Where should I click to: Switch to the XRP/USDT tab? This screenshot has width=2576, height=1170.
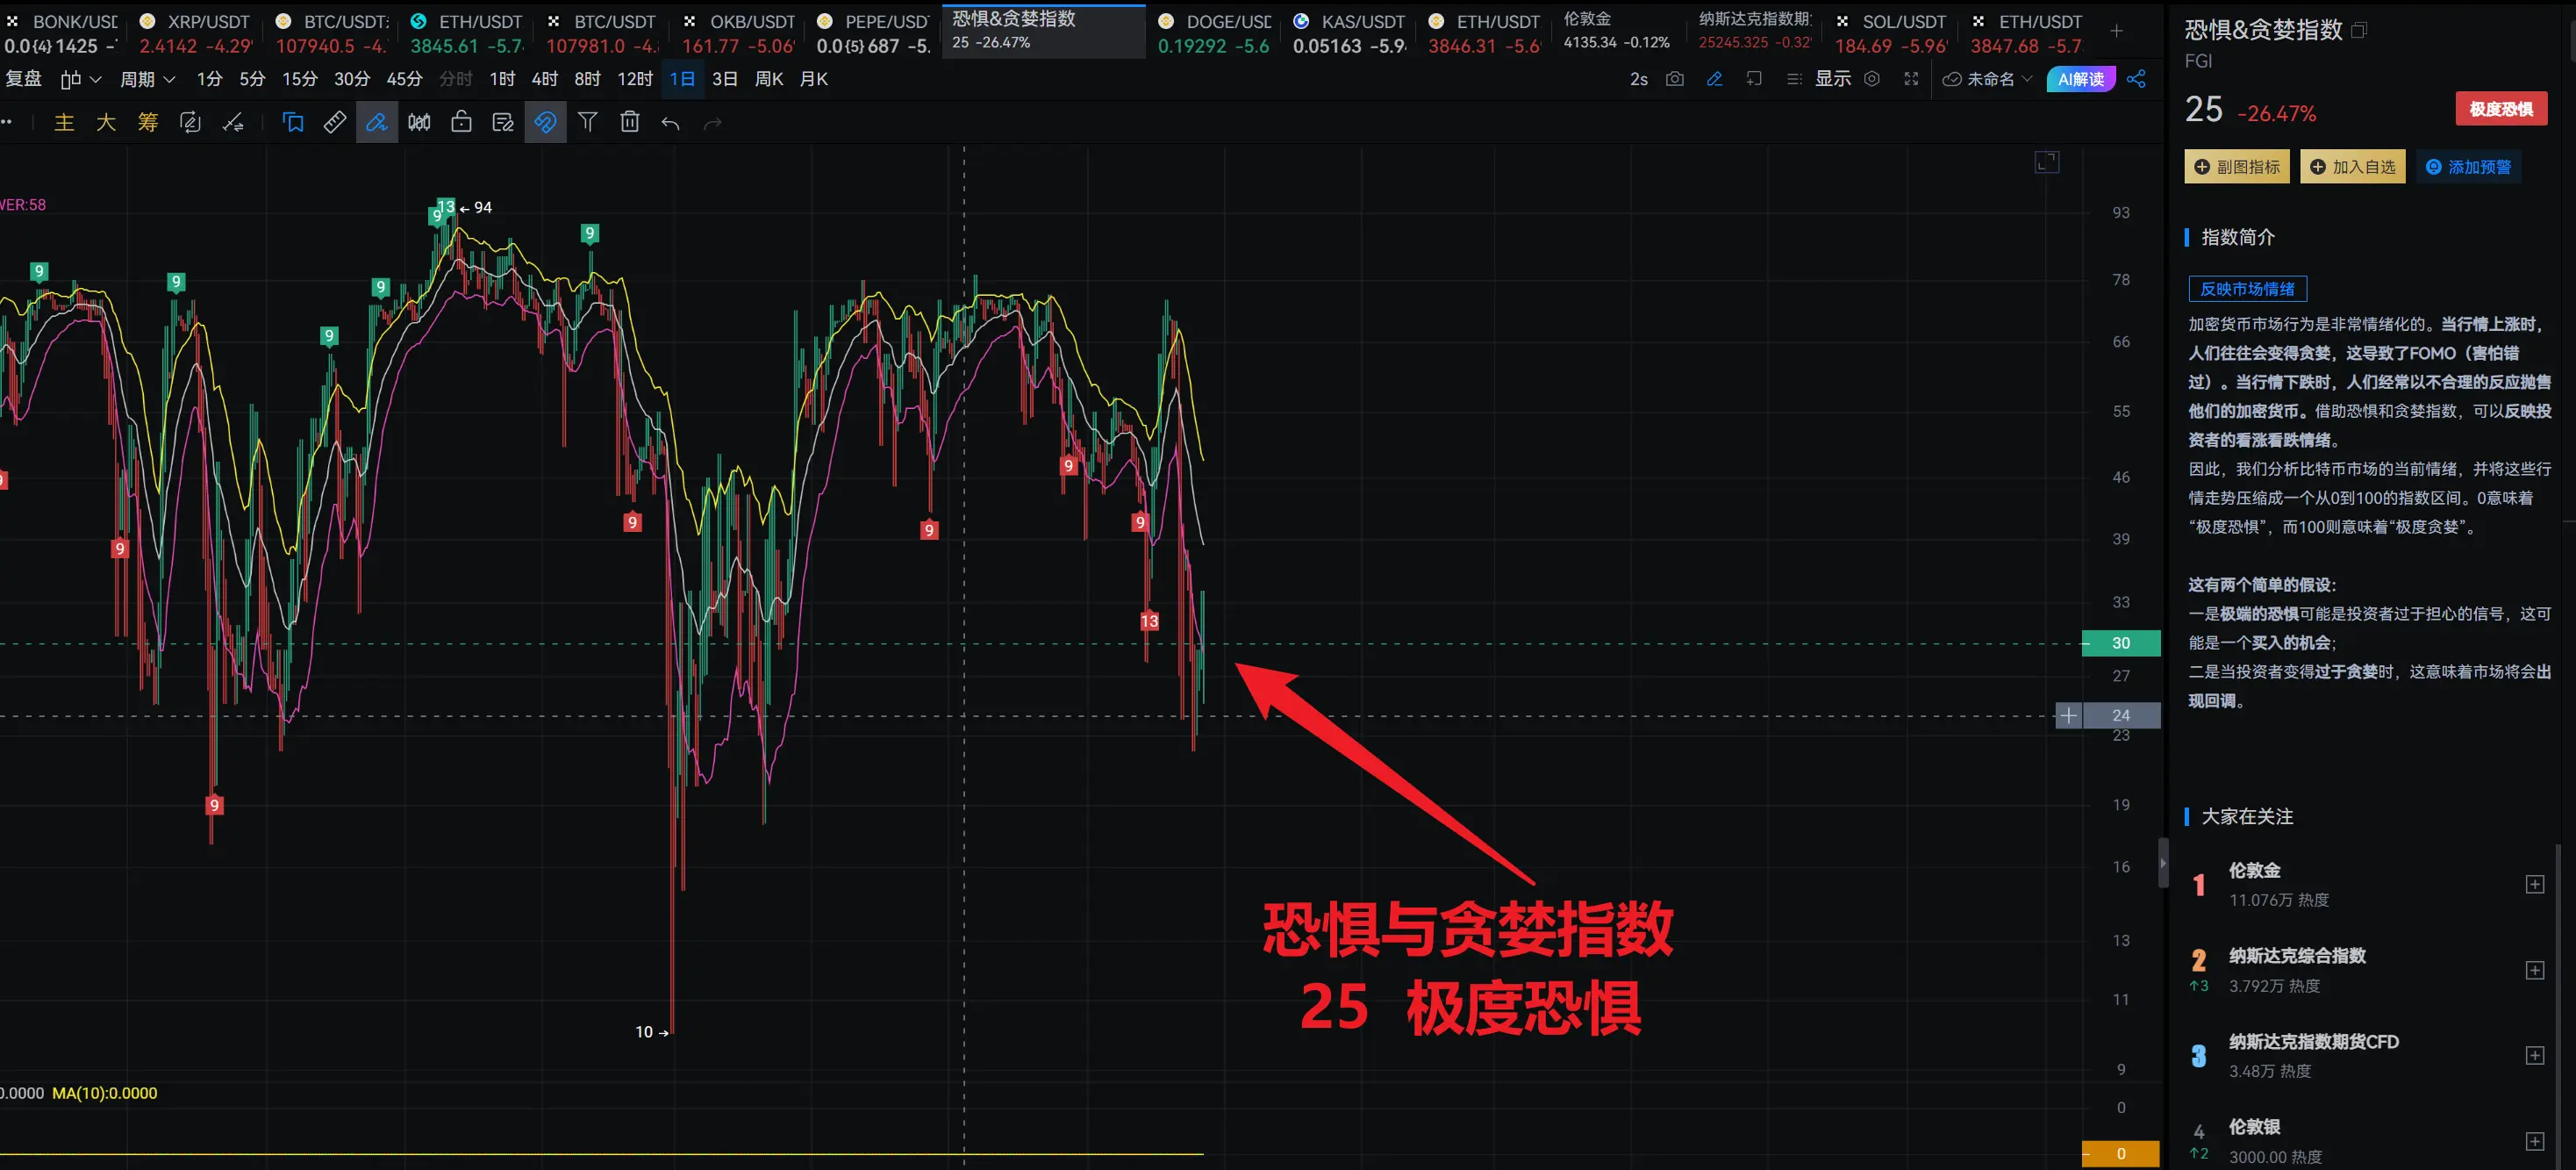point(195,33)
